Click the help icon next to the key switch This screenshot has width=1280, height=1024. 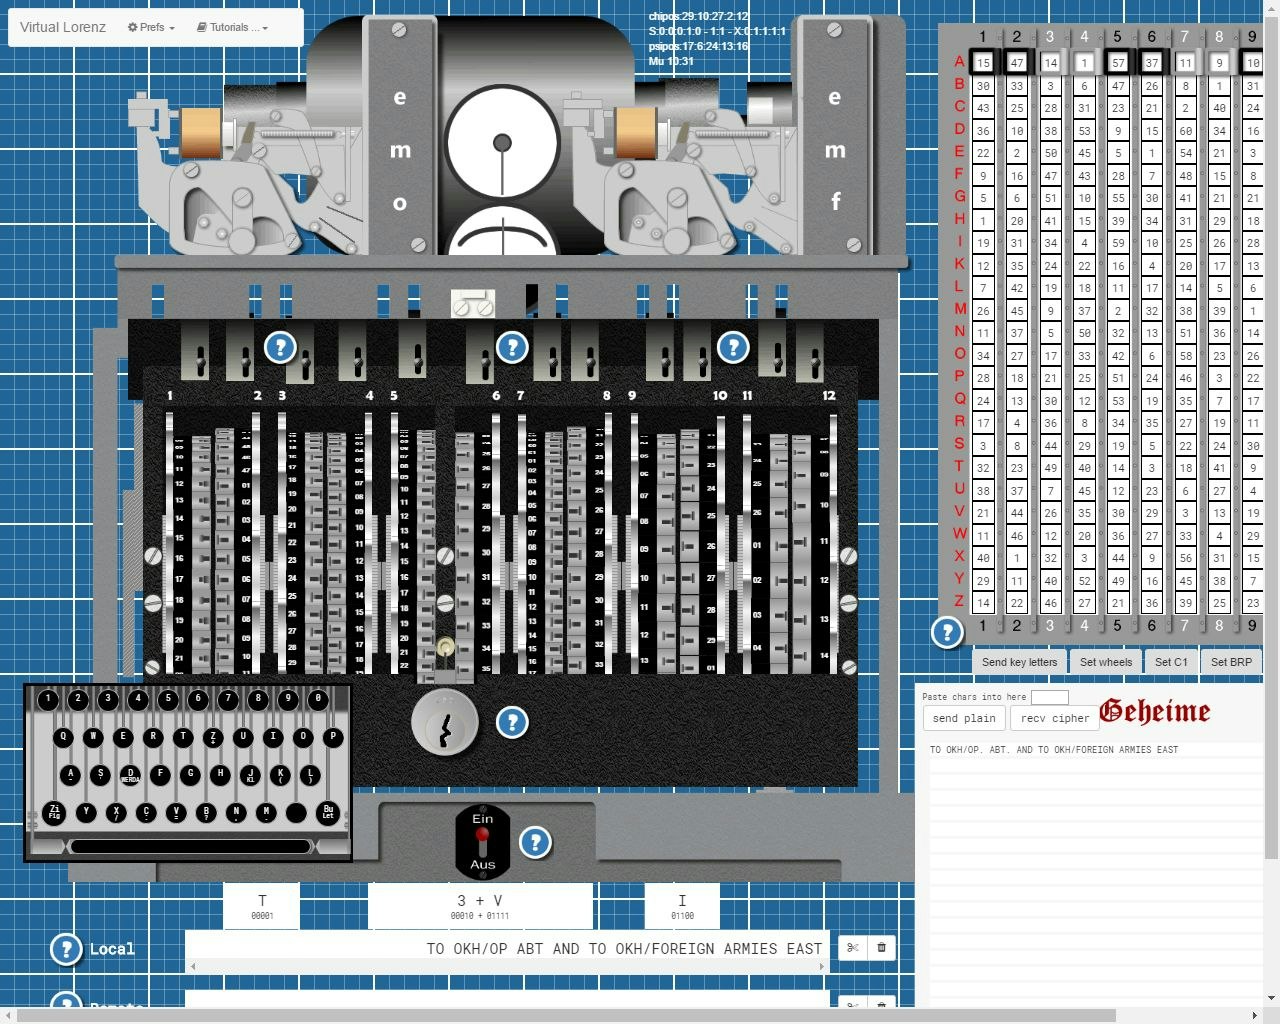coord(513,721)
